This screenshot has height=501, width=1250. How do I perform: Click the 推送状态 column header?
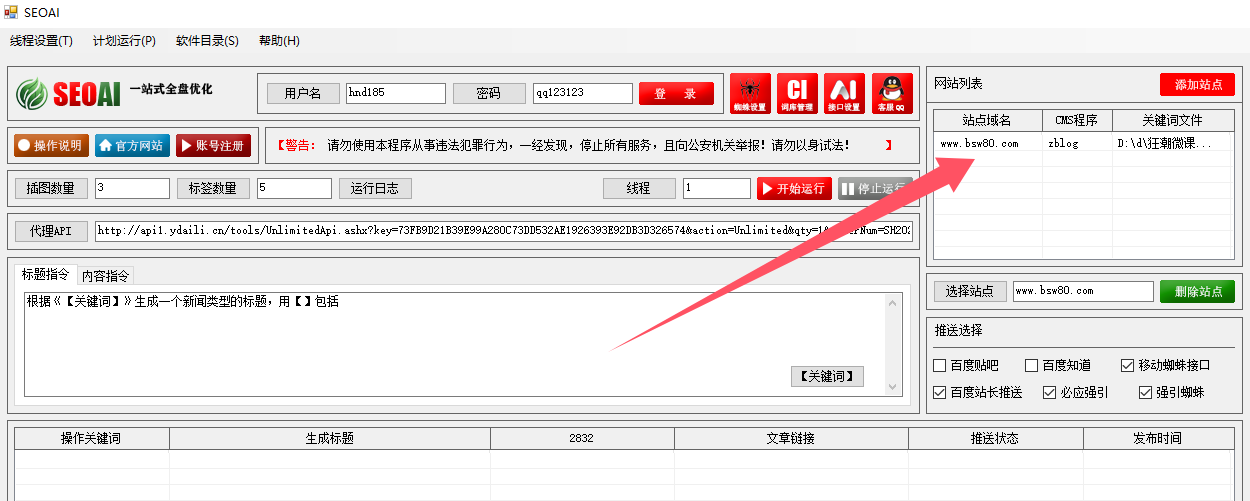point(995,438)
